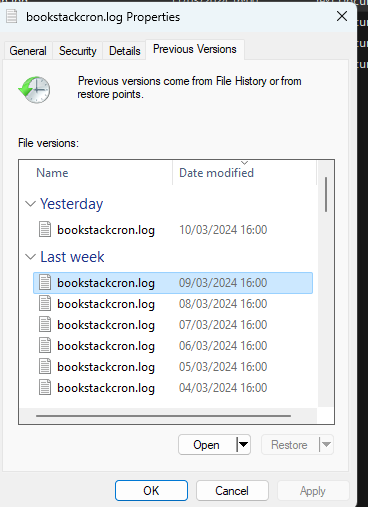This screenshot has width=368, height=507.
Task: Switch to the General tab
Action: pyautogui.click(x=28, y=51)
